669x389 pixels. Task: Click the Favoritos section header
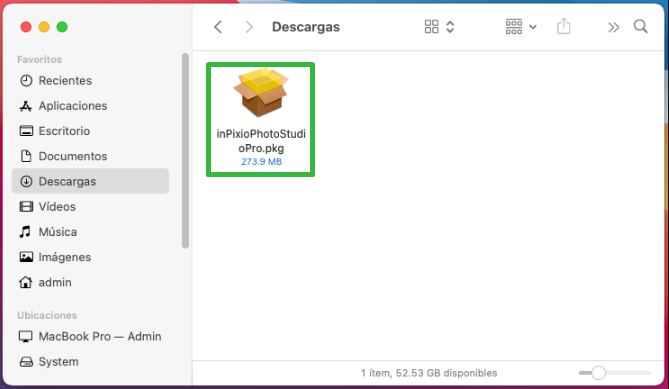39,59
